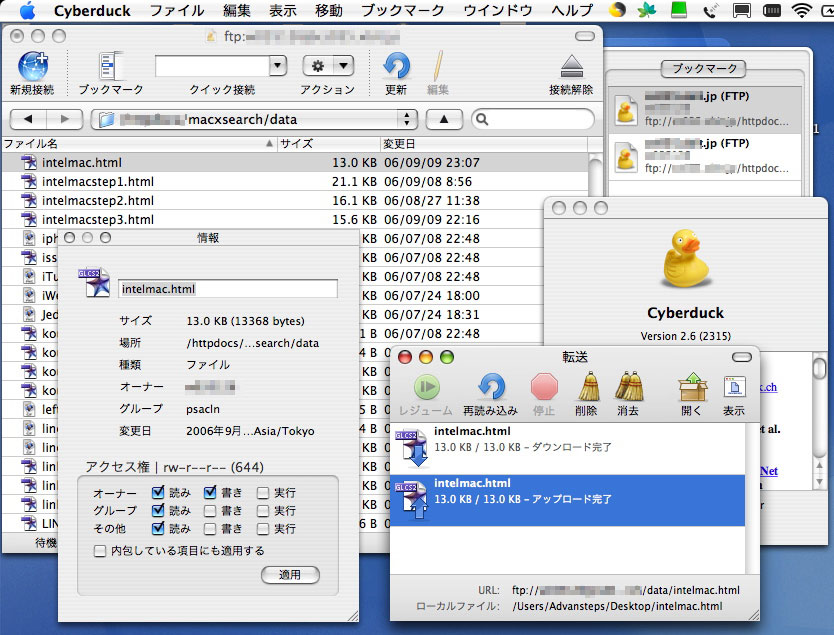This screenshot has width=834, height=635.
Task: Click the 表示 show icon in transfers
Action: (x=734, y=387)
